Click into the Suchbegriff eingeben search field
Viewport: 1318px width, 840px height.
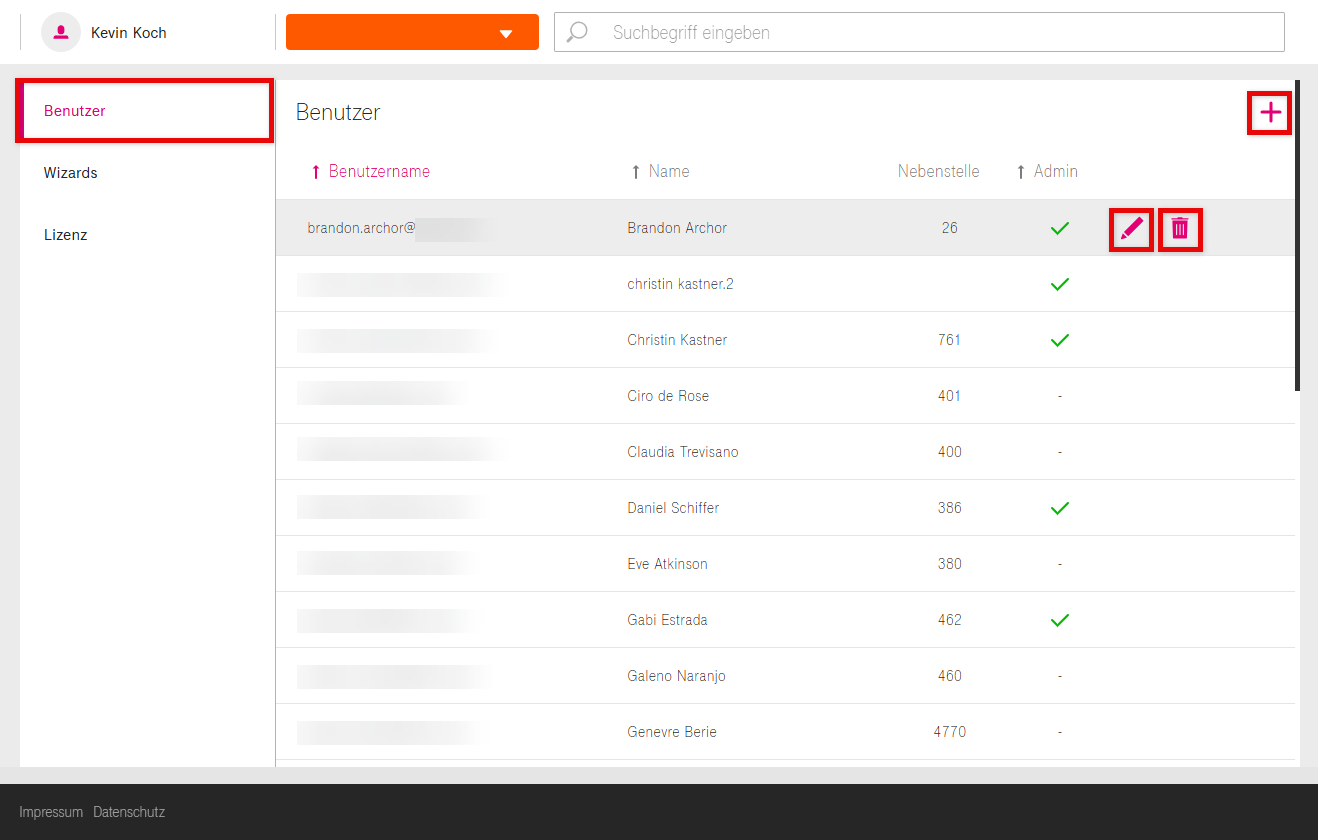[940, 32]
